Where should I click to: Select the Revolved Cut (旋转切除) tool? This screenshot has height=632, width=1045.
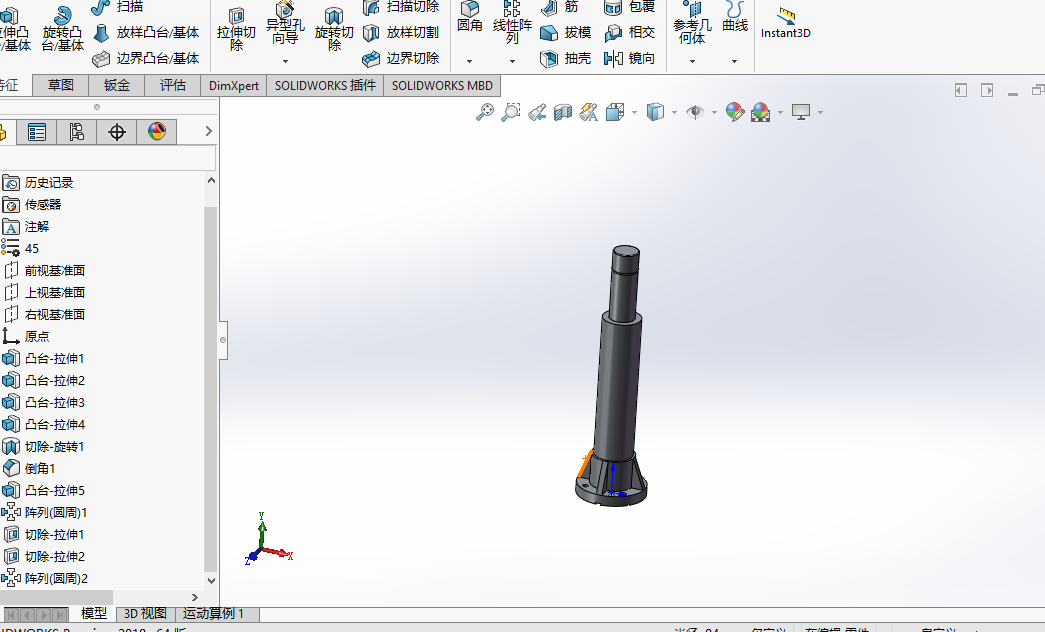coord(334,30)
